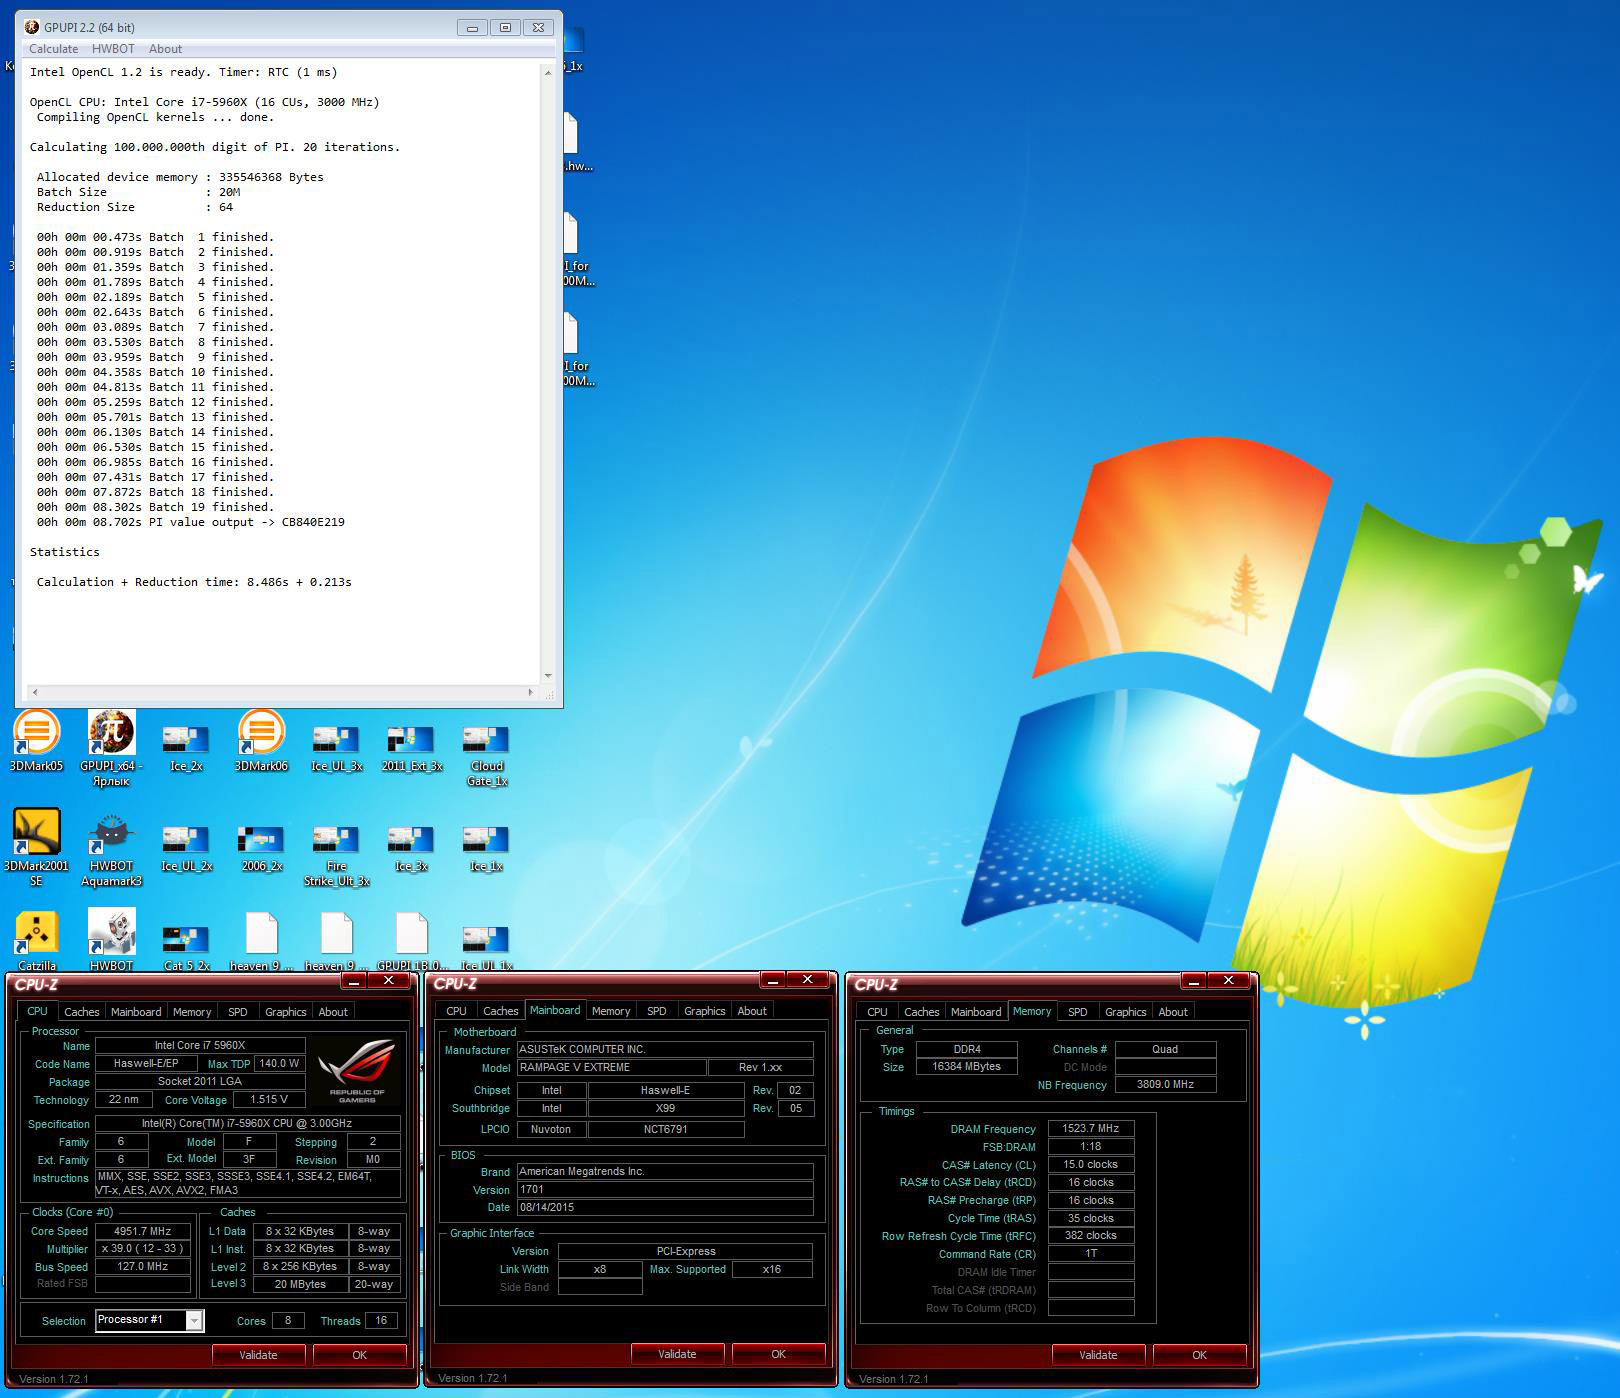Open the Calculate menu in GPUPI
This screenshot has width=1620, height=1398.
coord(53,49)
